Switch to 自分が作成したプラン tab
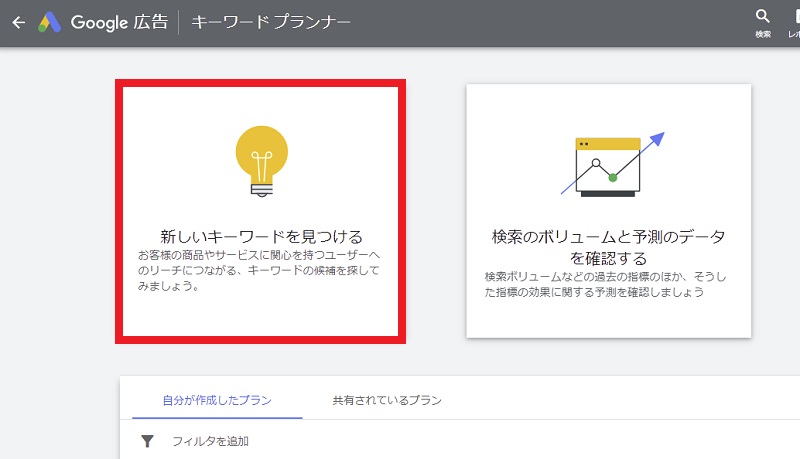The height and width of the screenshot is (459, 800). coord(217,400)
